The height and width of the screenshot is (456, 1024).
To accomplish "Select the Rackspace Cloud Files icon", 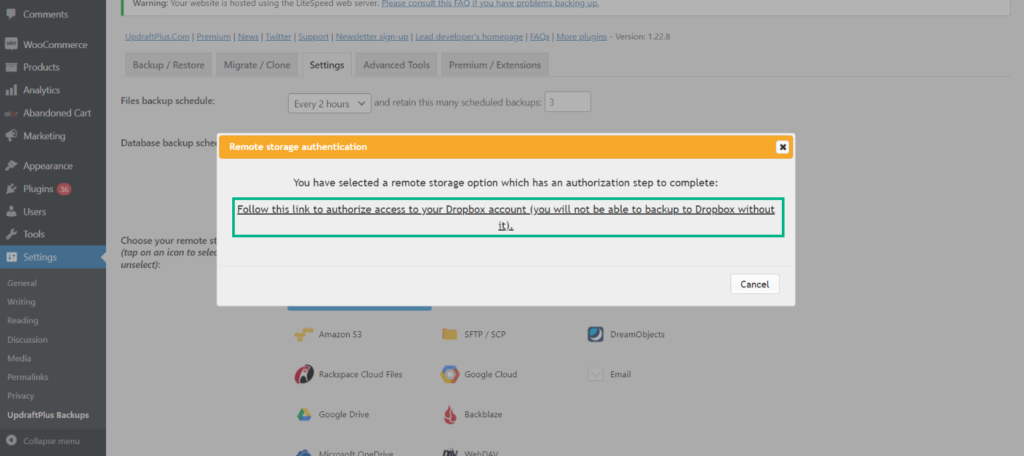I will click(303, 374).
